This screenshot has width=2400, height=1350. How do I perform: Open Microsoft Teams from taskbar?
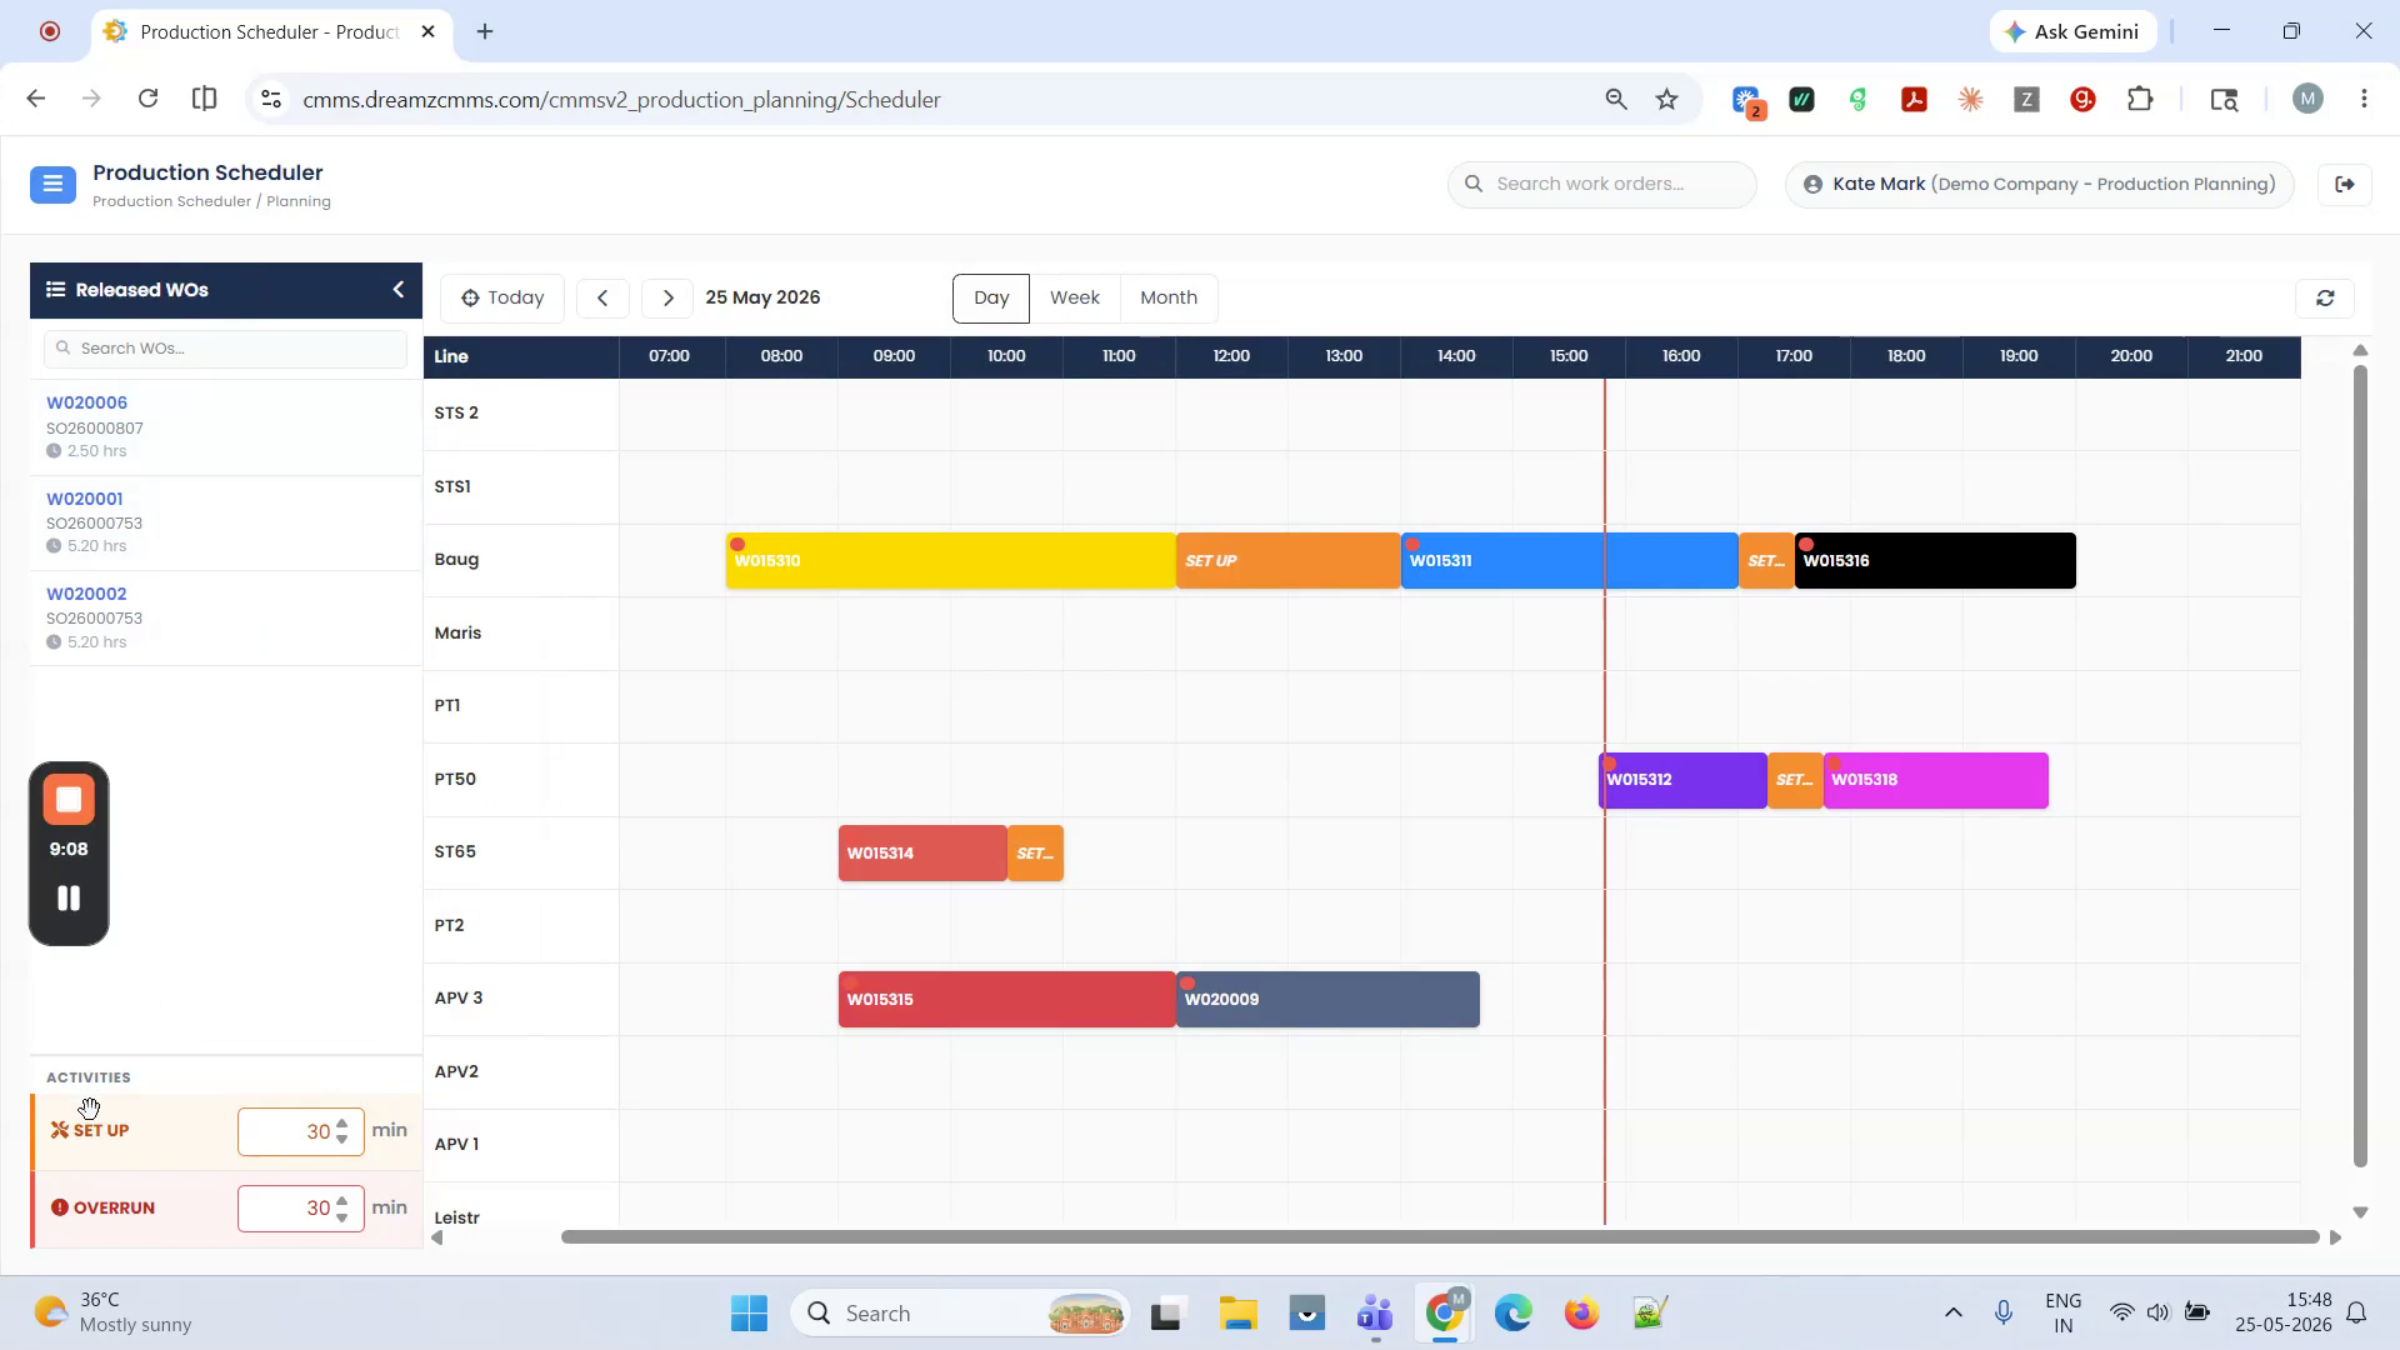[x=1375, y=1313]
